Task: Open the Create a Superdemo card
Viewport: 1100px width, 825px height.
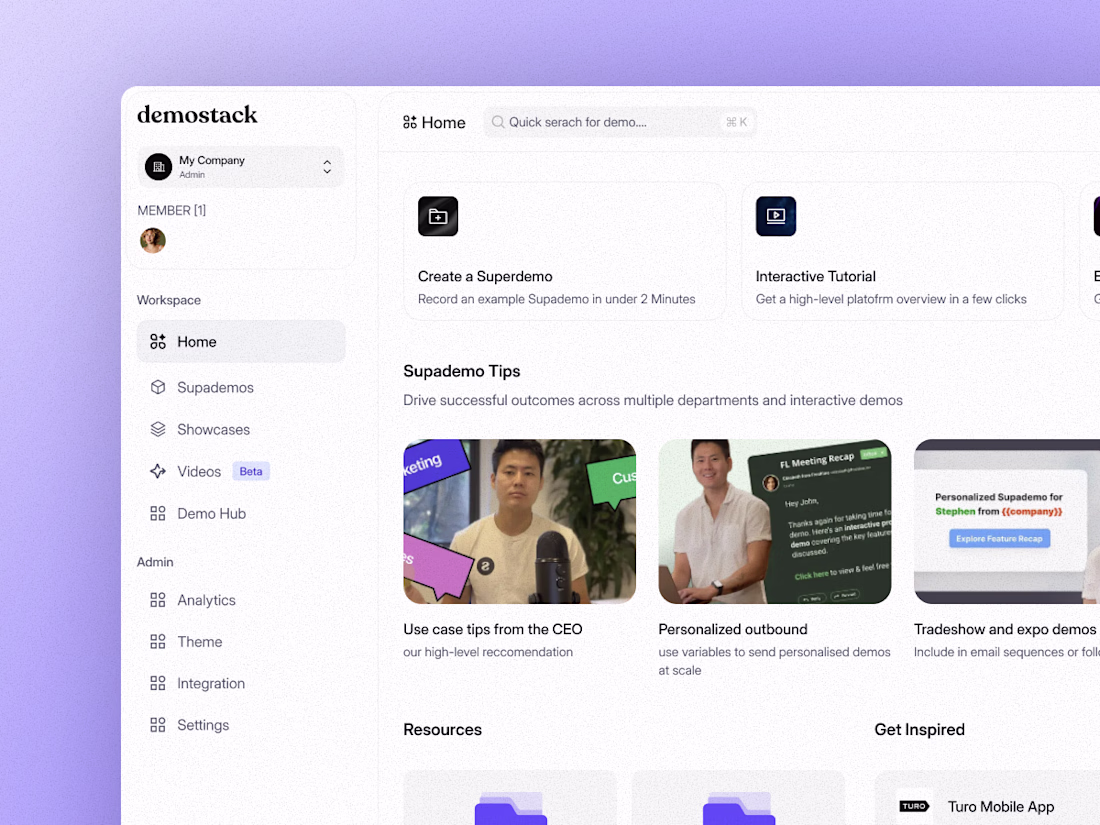Action: 564,251
